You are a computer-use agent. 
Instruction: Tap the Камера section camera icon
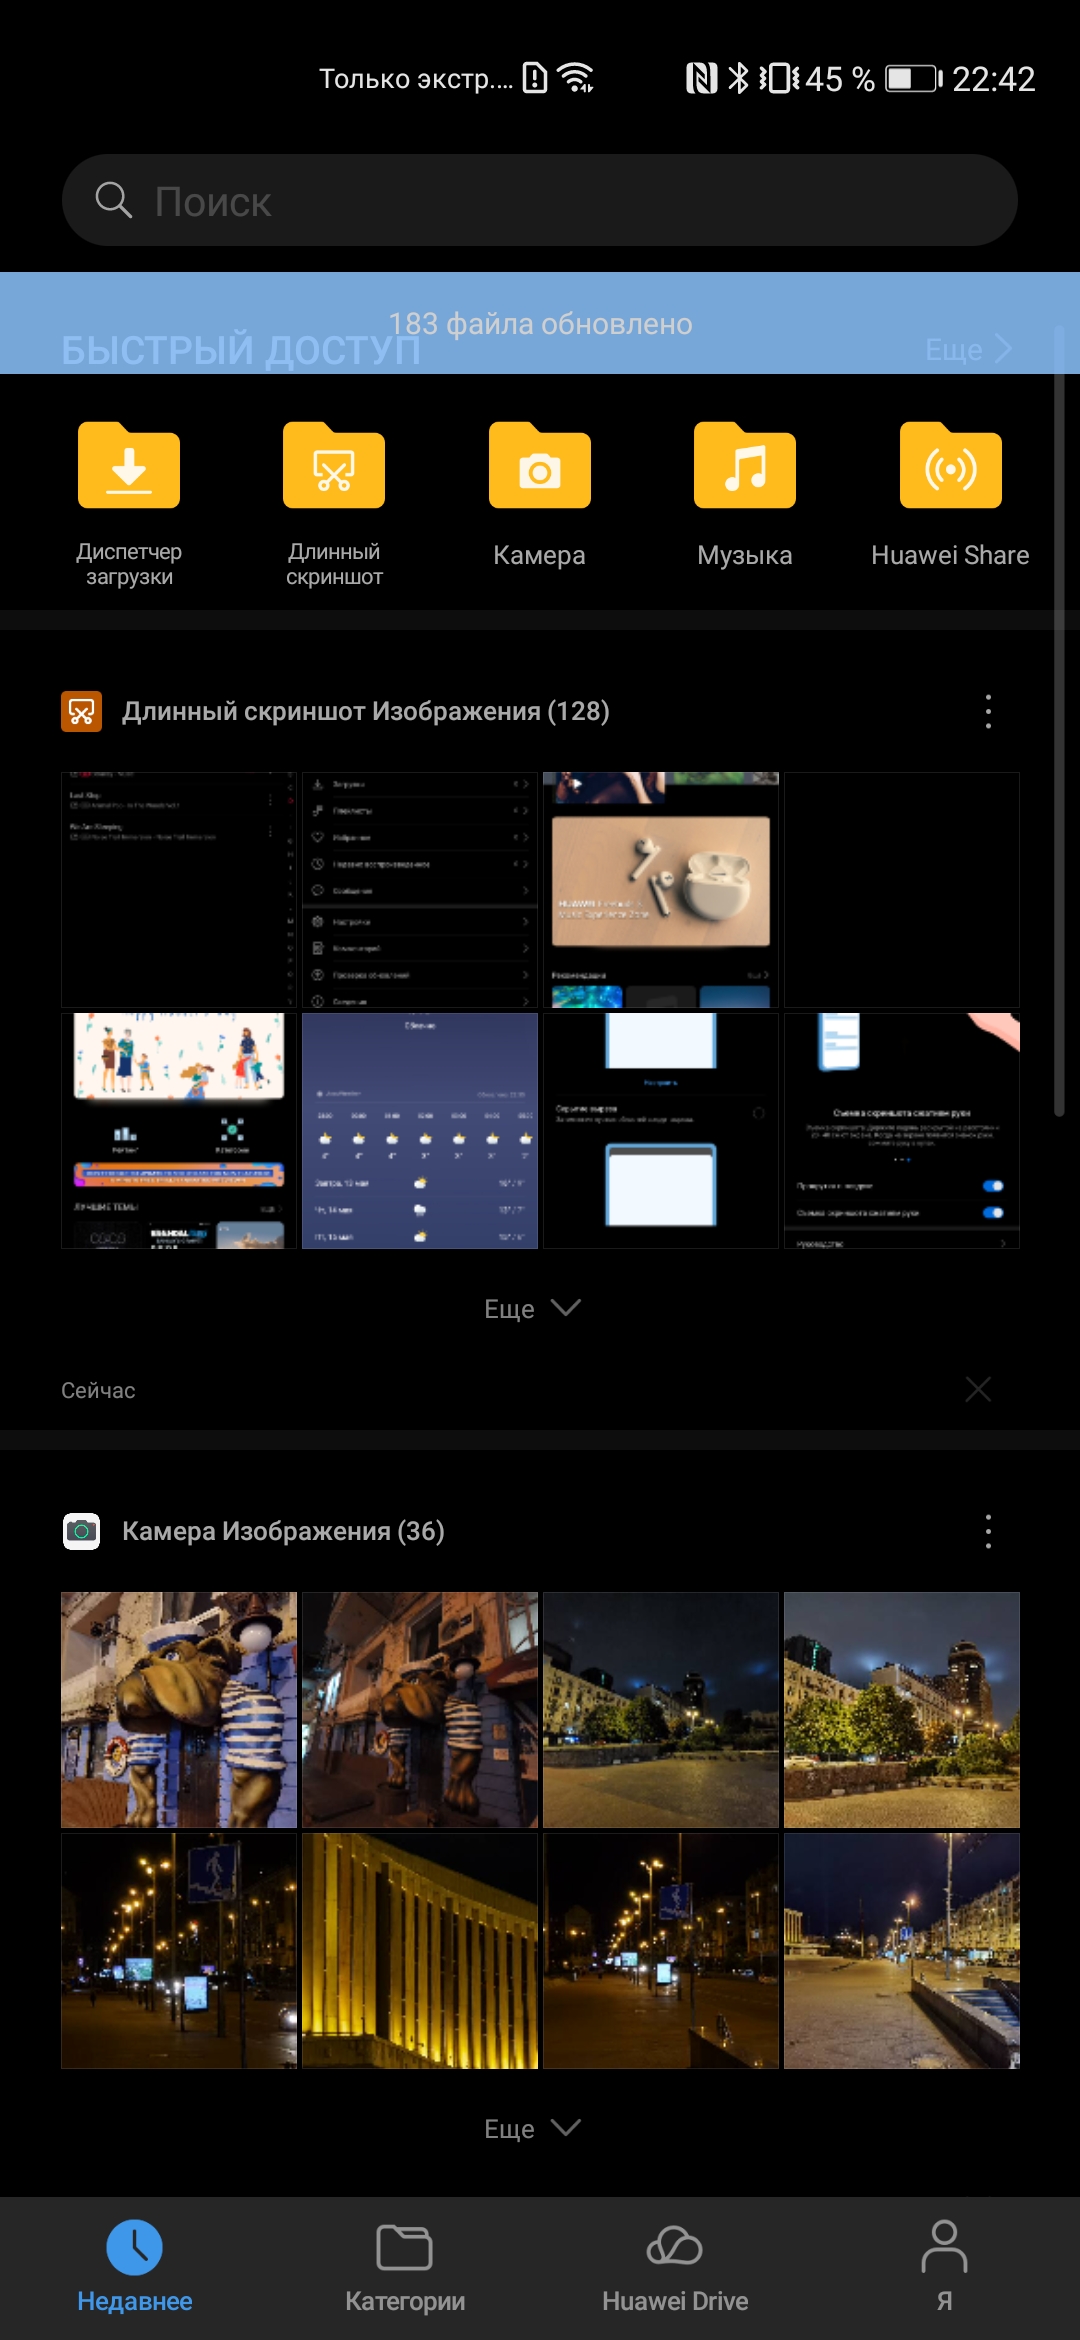[x=81, y=1531]
